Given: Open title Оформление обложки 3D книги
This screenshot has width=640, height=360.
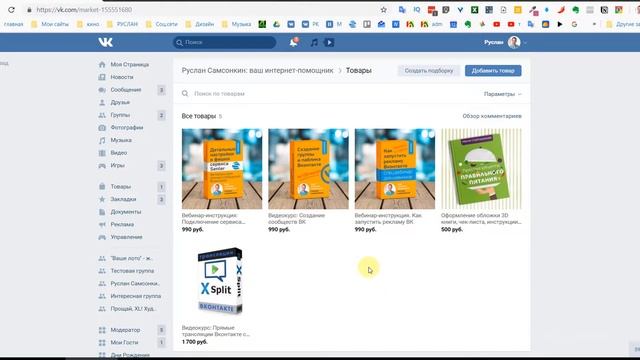Looking at the screenshot, I should coord(481,218).
